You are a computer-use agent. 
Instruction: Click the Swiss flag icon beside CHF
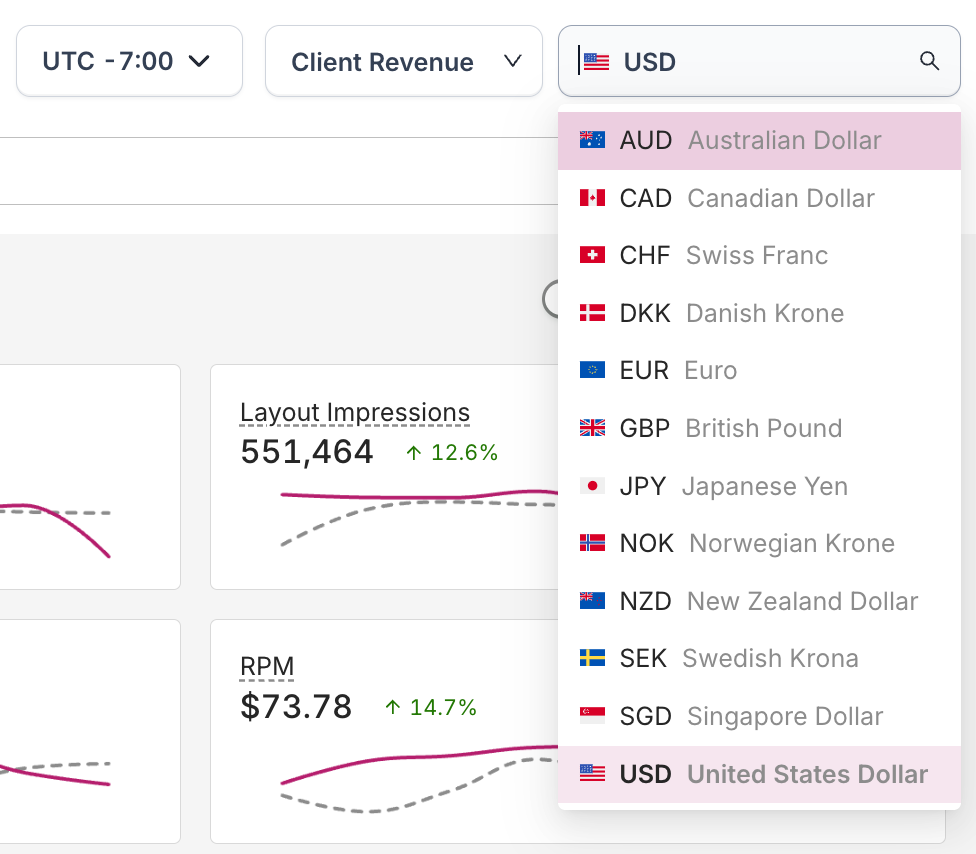(591, 255)
